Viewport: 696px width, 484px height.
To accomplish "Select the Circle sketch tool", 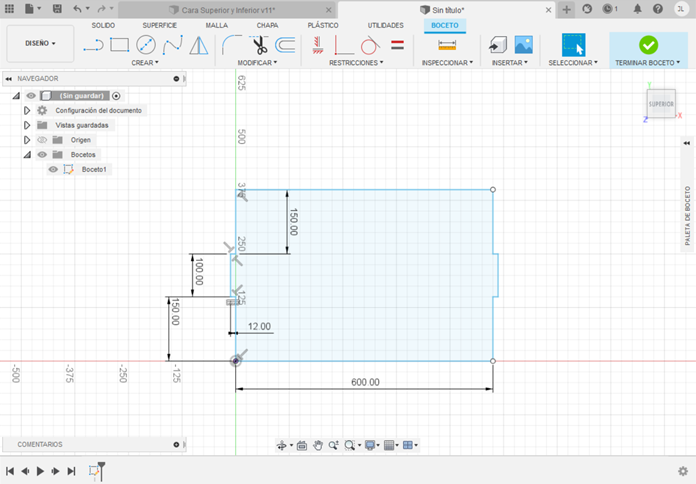I will (146, 45).
